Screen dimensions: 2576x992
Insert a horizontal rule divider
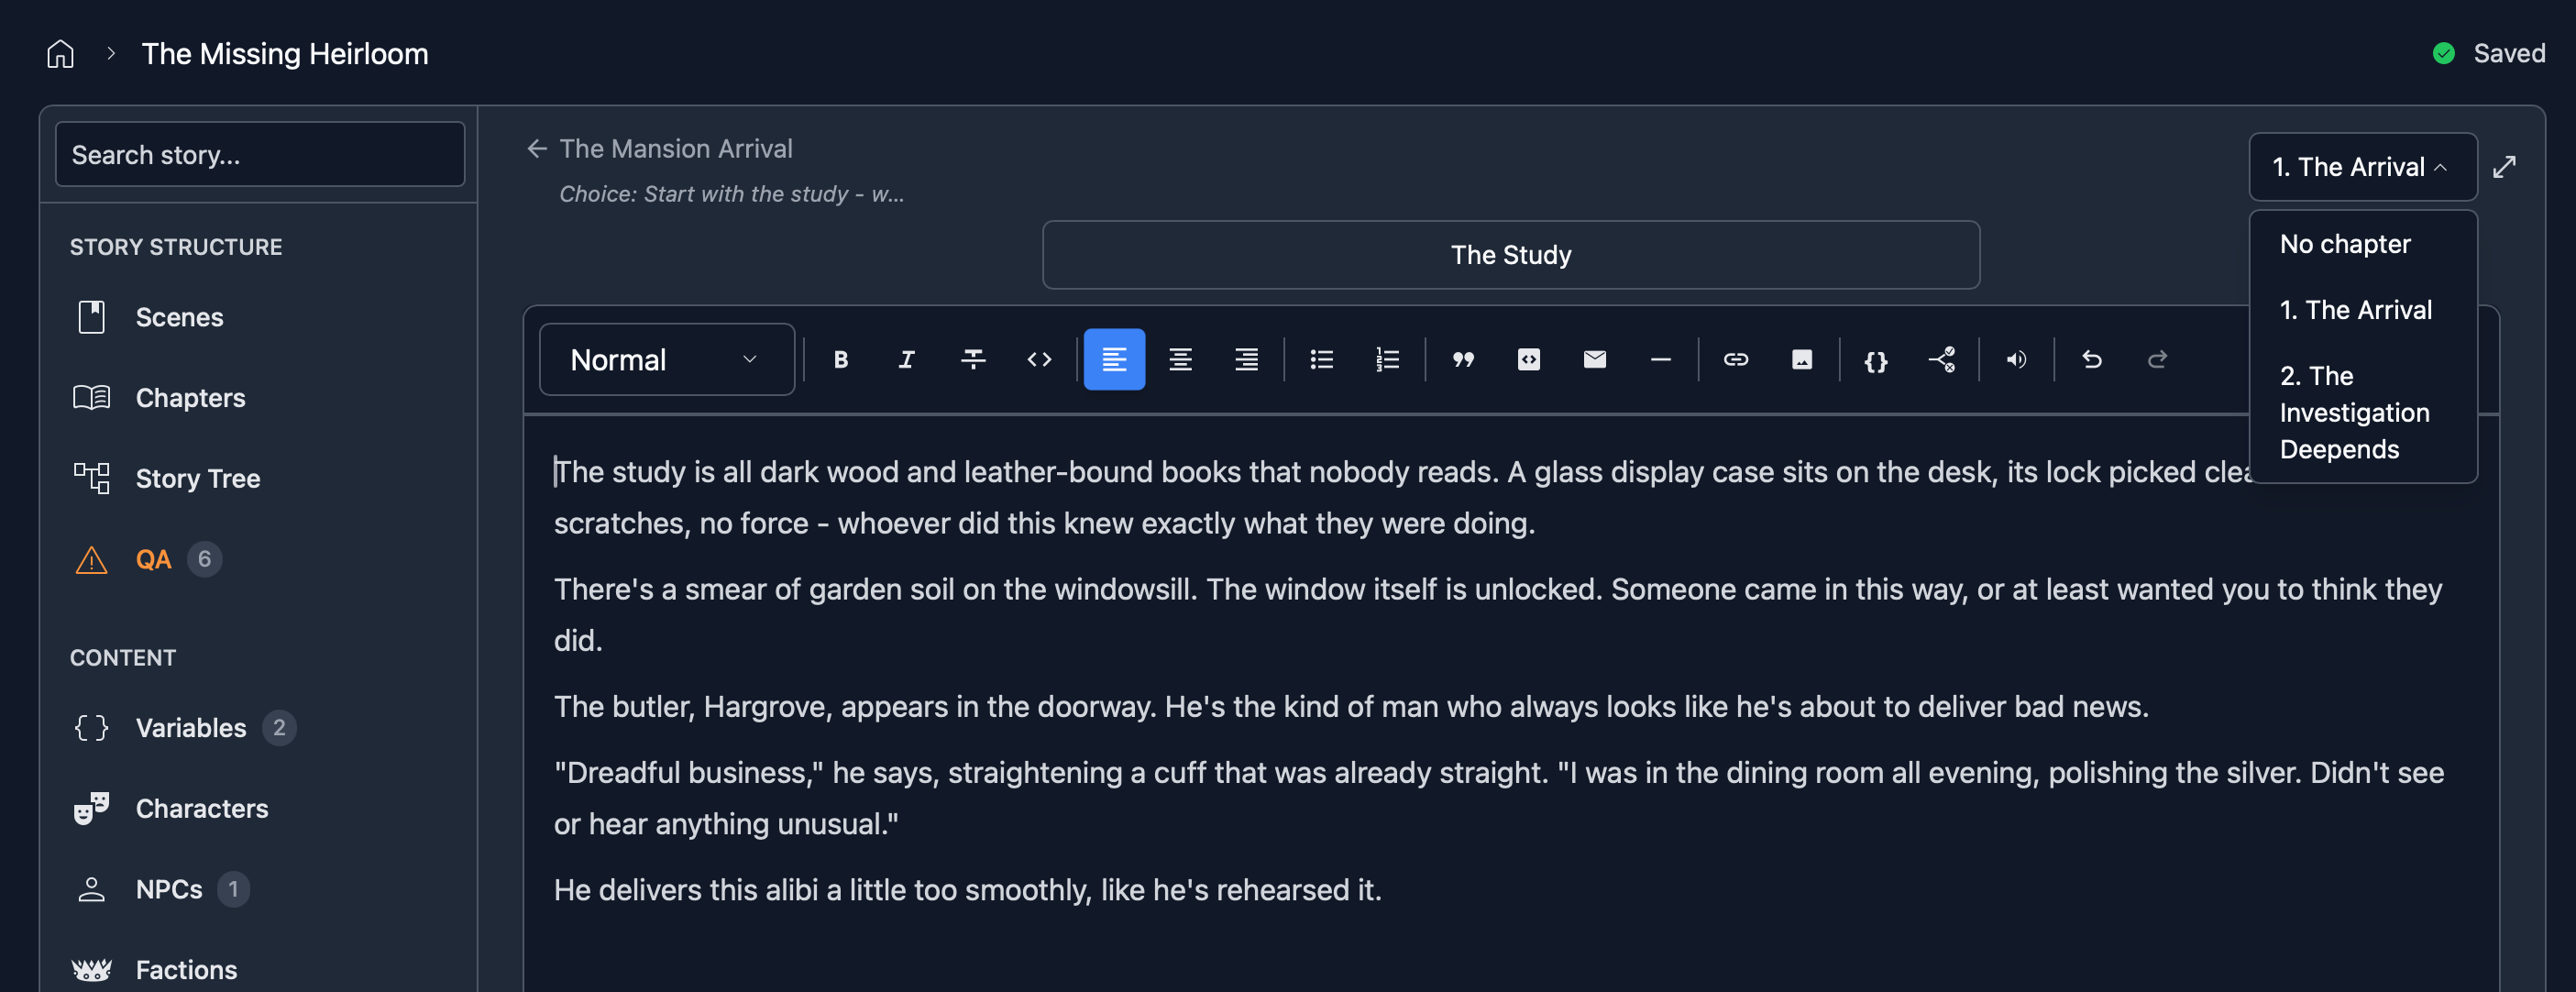1660,359
